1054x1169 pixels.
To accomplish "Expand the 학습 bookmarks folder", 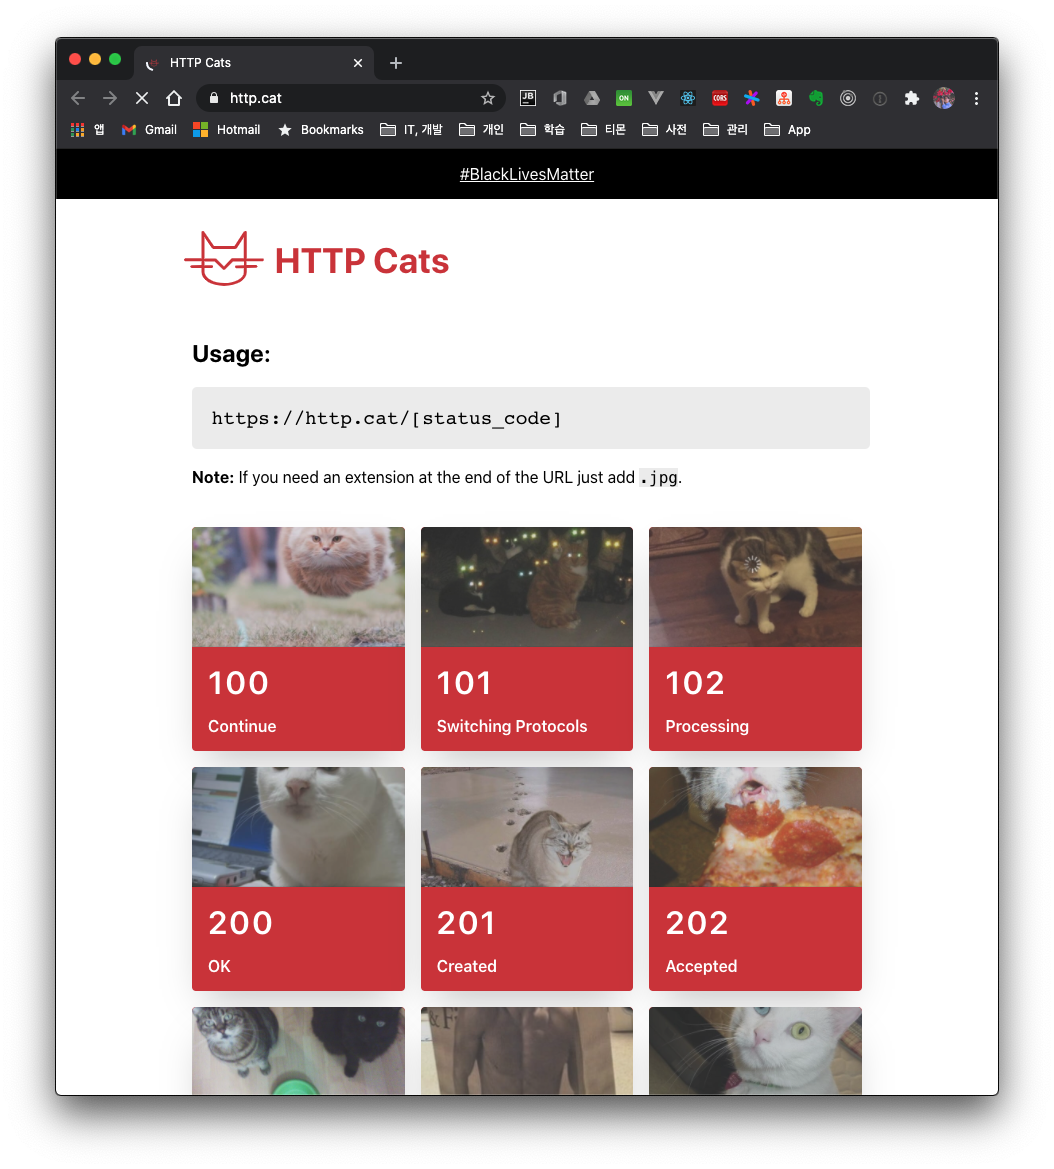I will (x=541, y=130).
